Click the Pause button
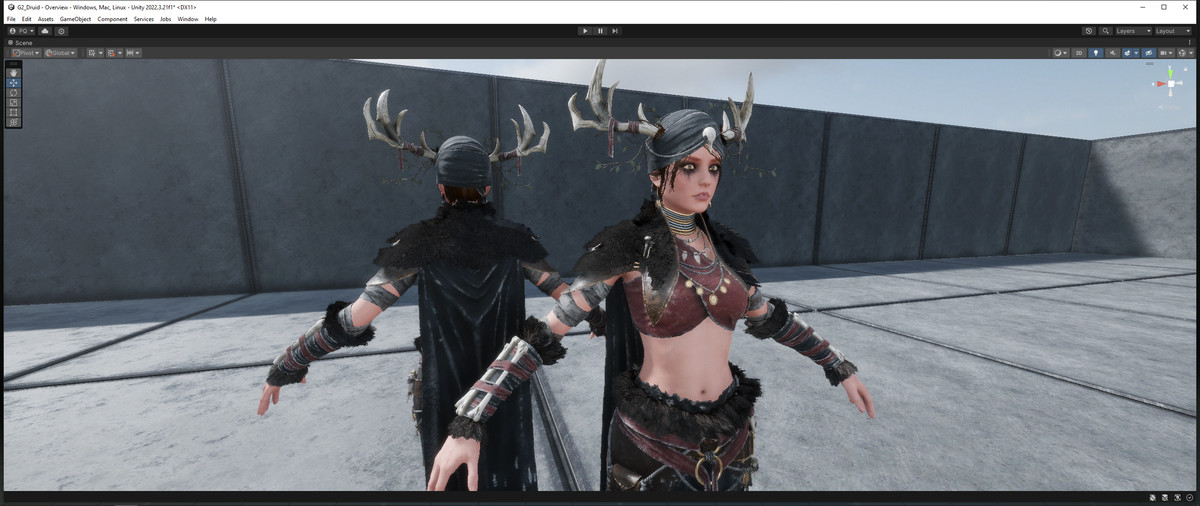Screen dimensions: 1200x506 pyautogui.click(x=600, y=31)
